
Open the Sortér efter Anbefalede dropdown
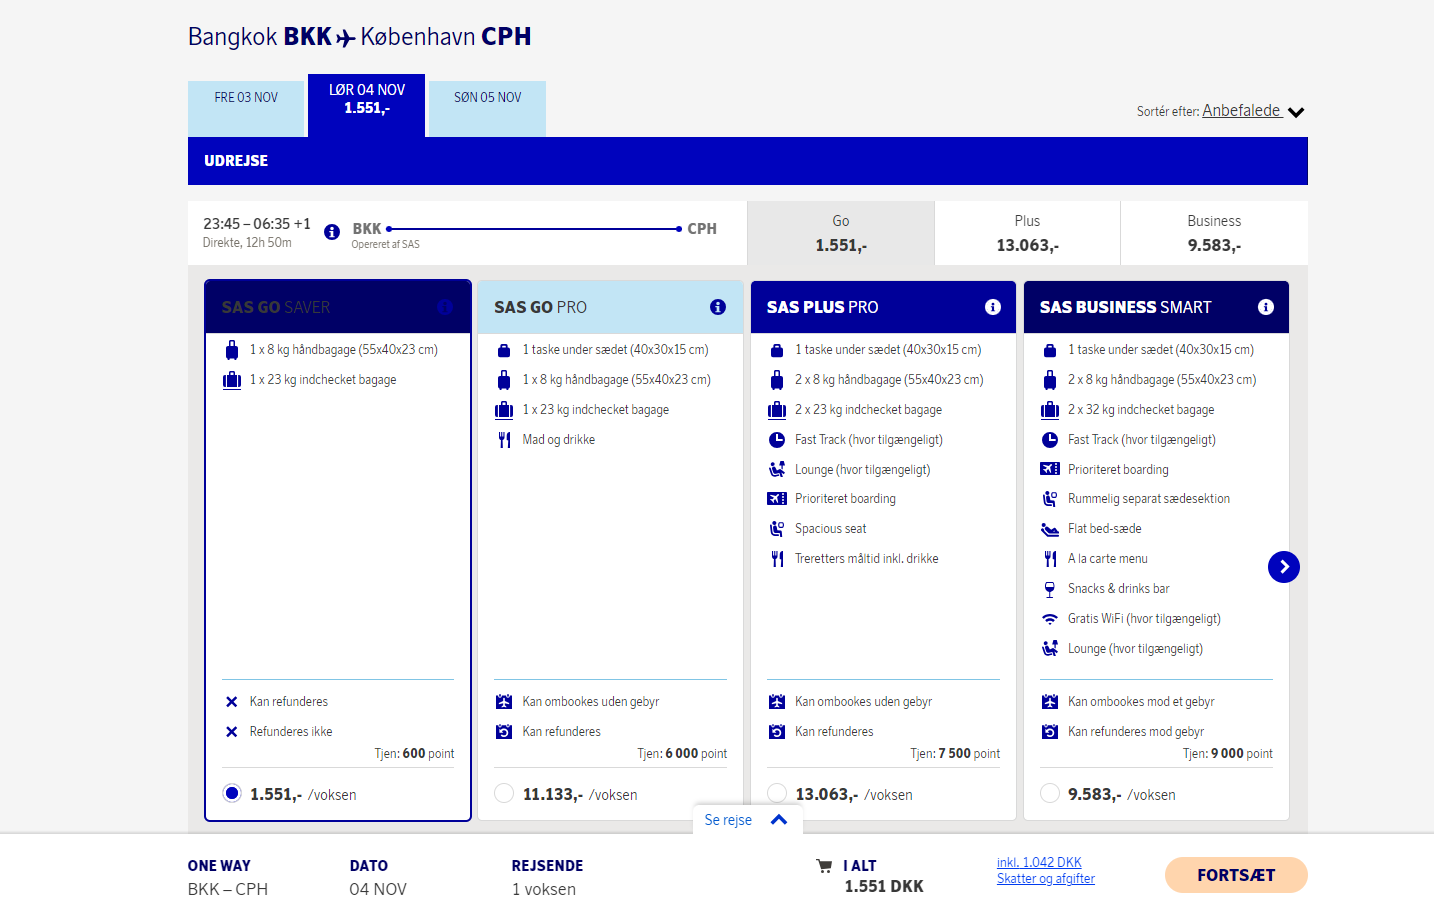click(x=1252, y=111)
